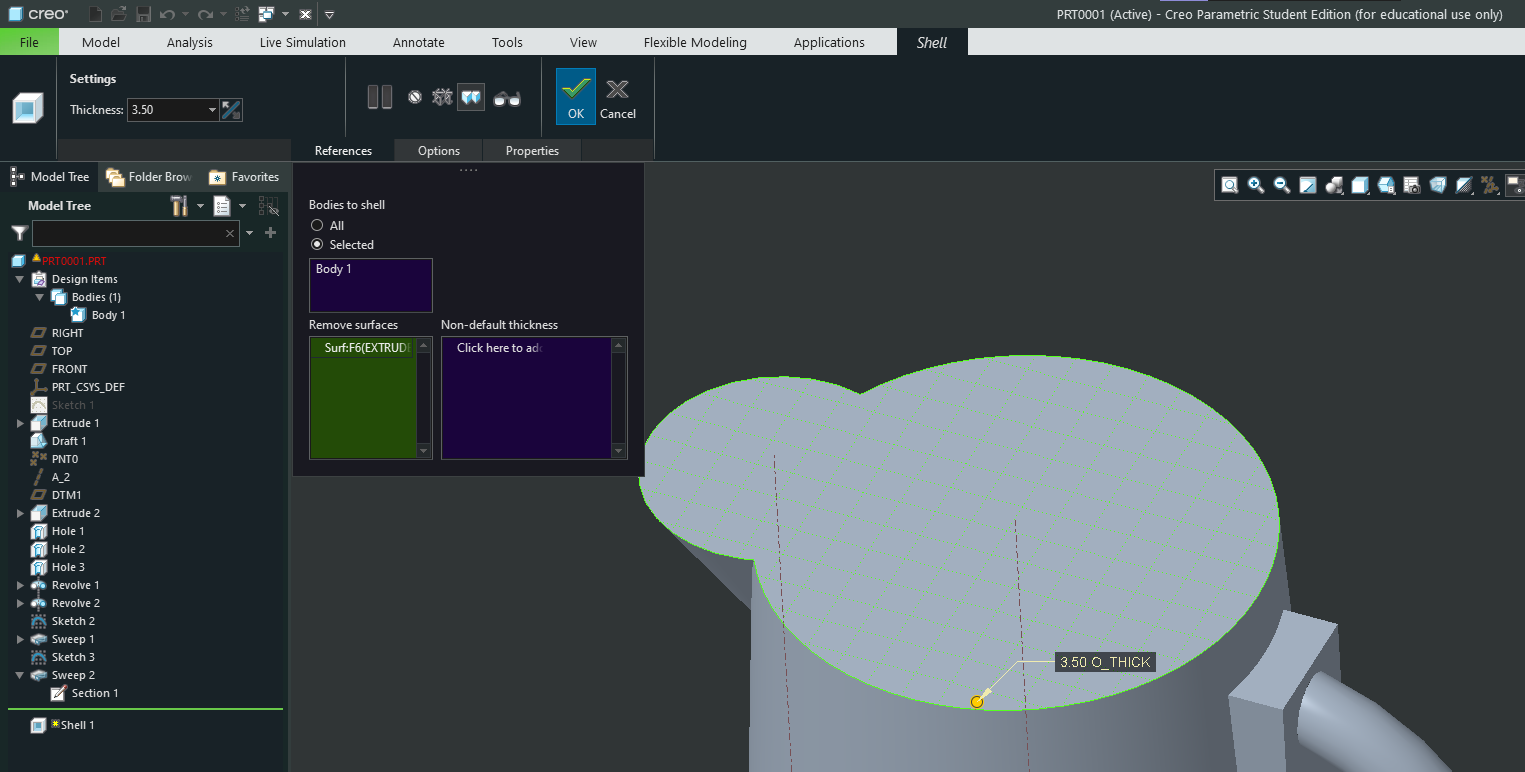The width and height of the screenshot is (1525, 772).
Task: Click the Model Tree filter funnel icon
Action: click(x=19, y=233)
